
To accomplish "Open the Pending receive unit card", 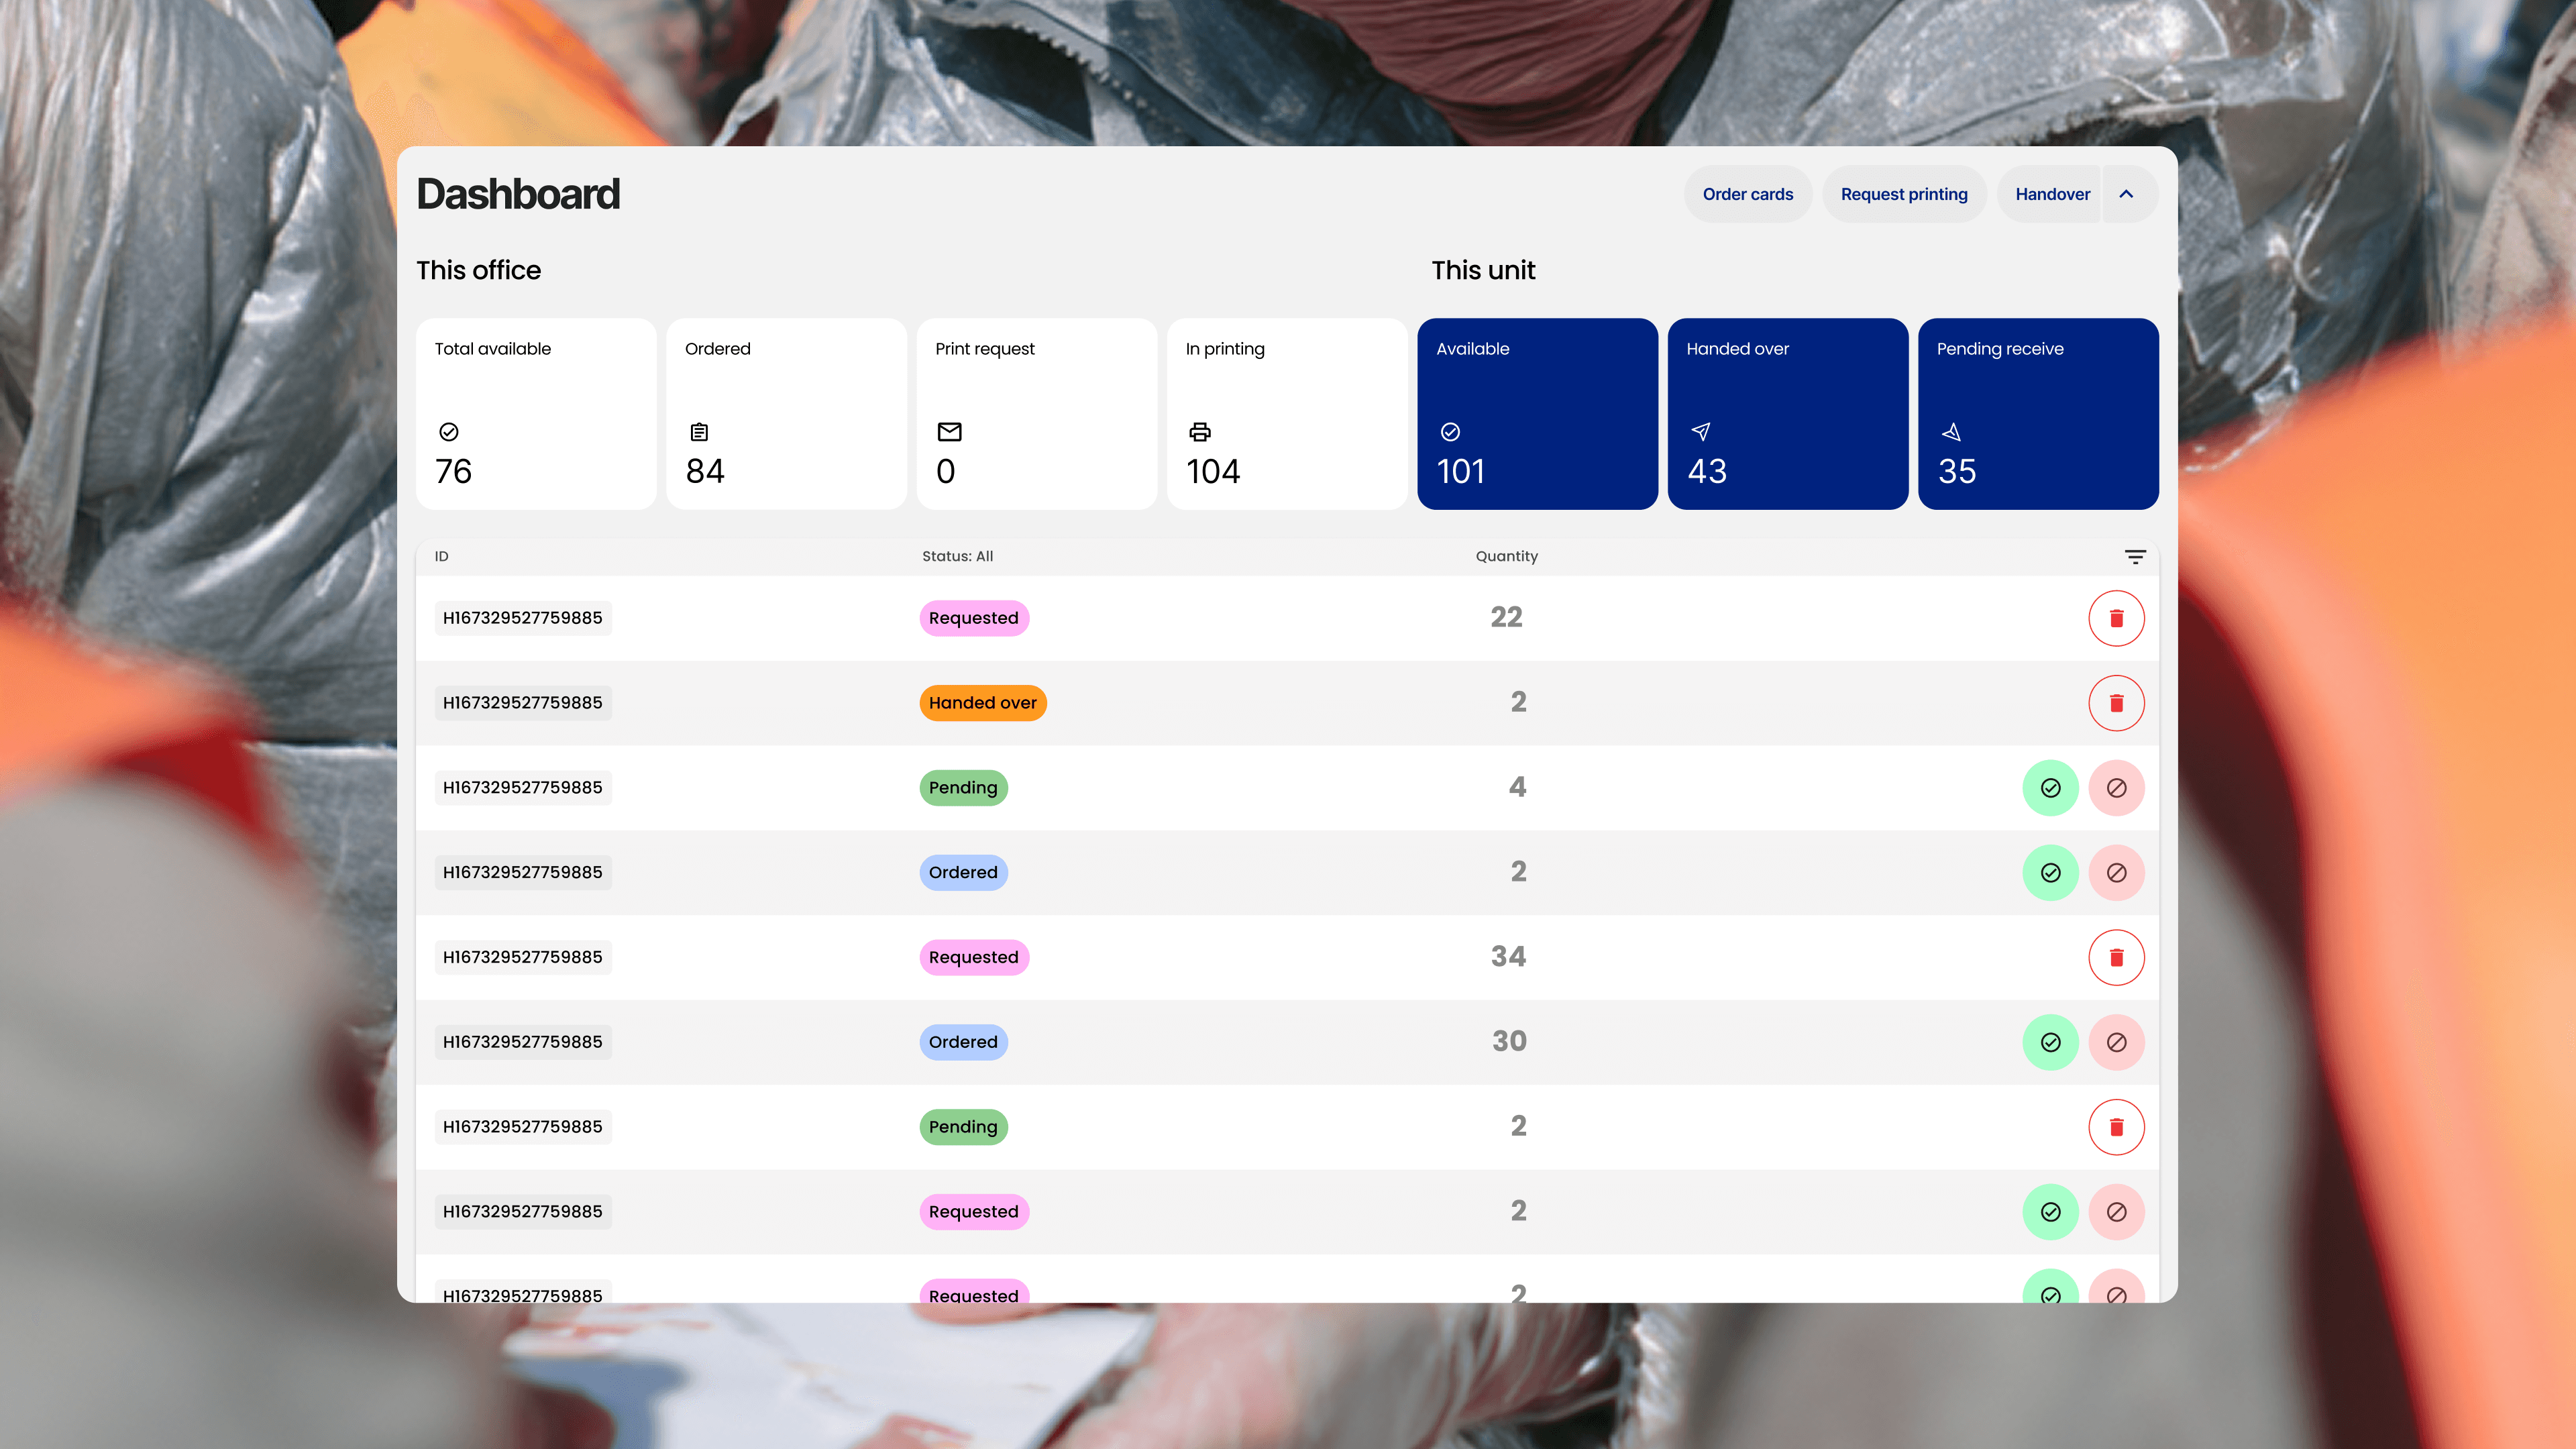I will point(2037,413).
